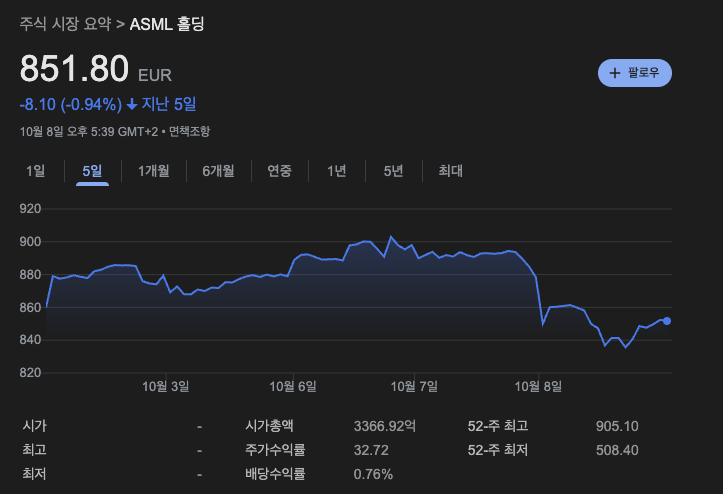Show the 1년 chart range
The image size is (723, 494).
336,171
